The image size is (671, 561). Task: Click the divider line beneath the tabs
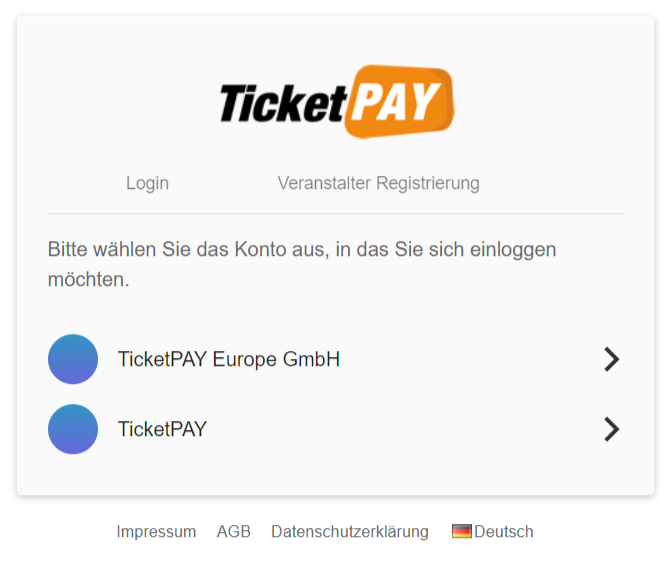click(x=336, y=213)
